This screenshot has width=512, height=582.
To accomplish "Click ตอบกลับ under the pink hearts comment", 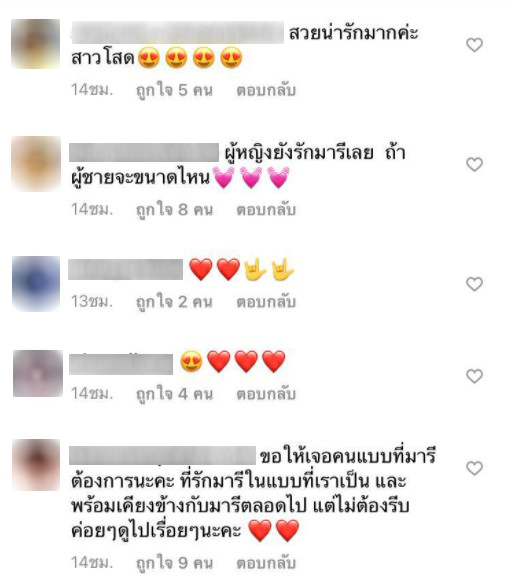I will pyautogui.click(x=266, y=210).
